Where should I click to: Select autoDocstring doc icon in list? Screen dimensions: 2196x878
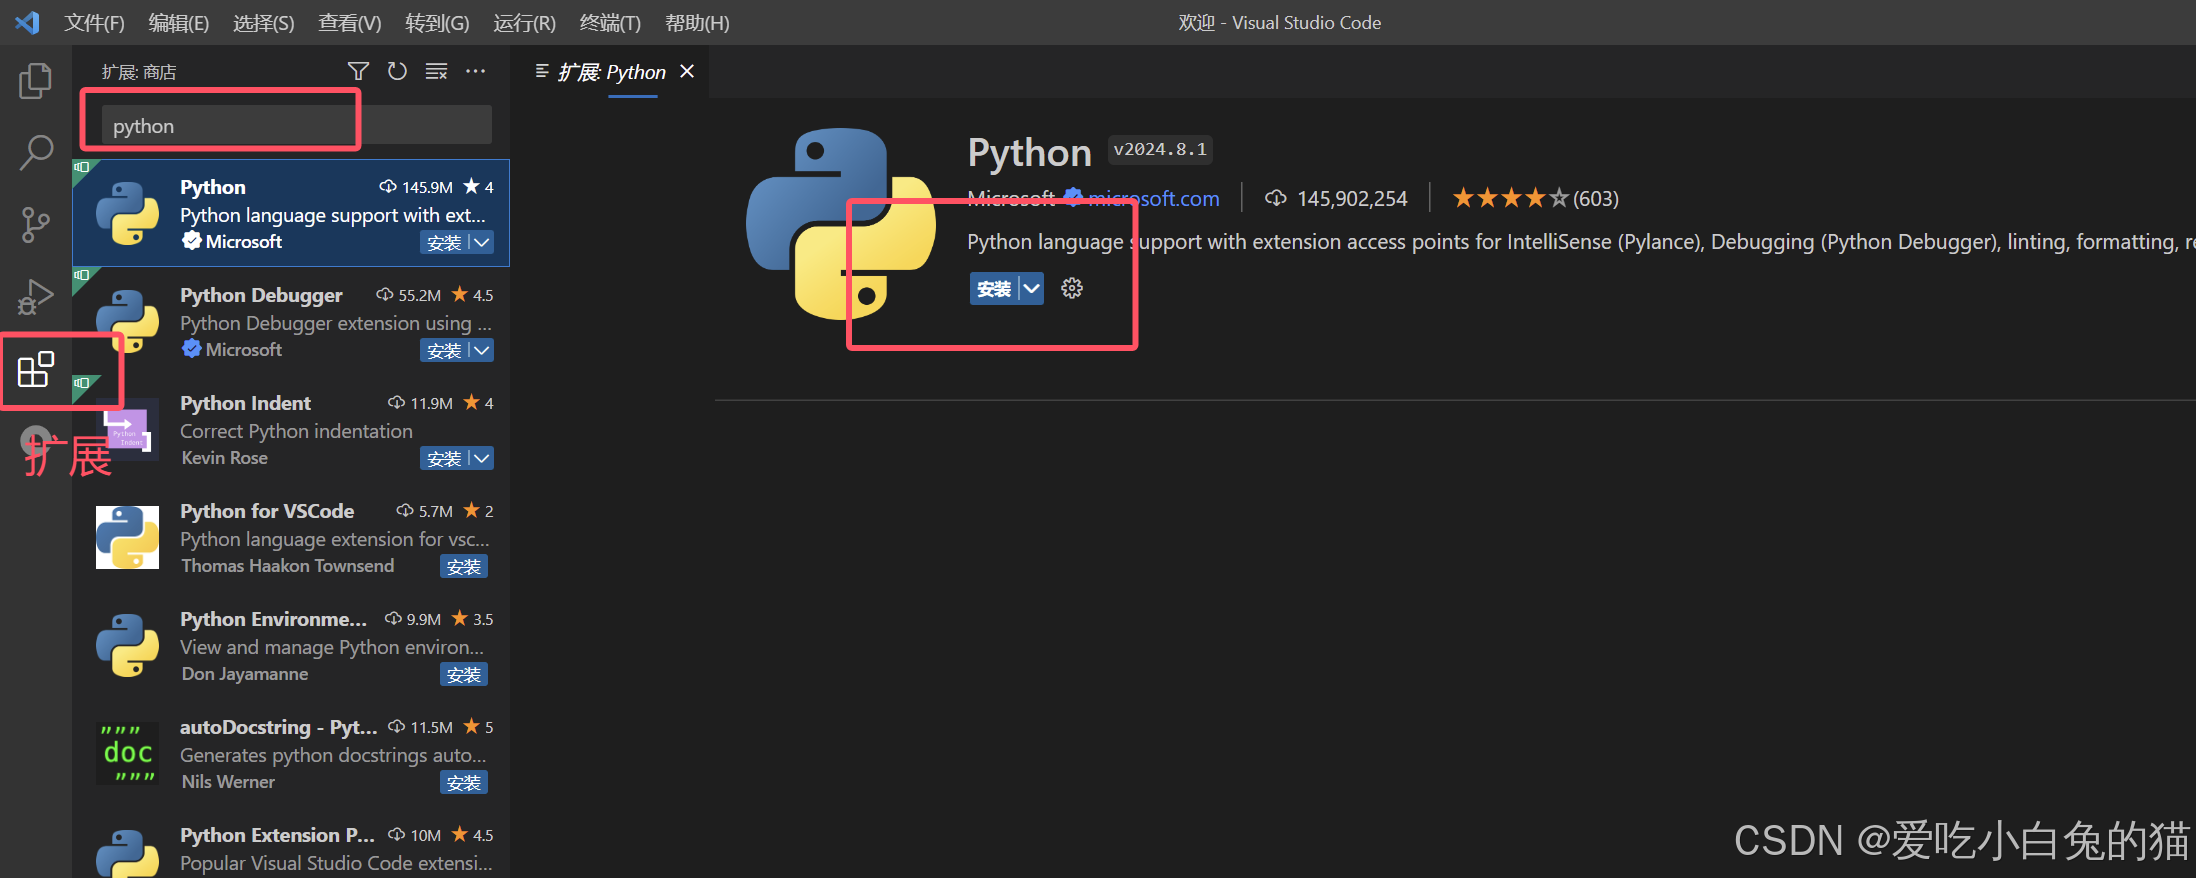127,754
